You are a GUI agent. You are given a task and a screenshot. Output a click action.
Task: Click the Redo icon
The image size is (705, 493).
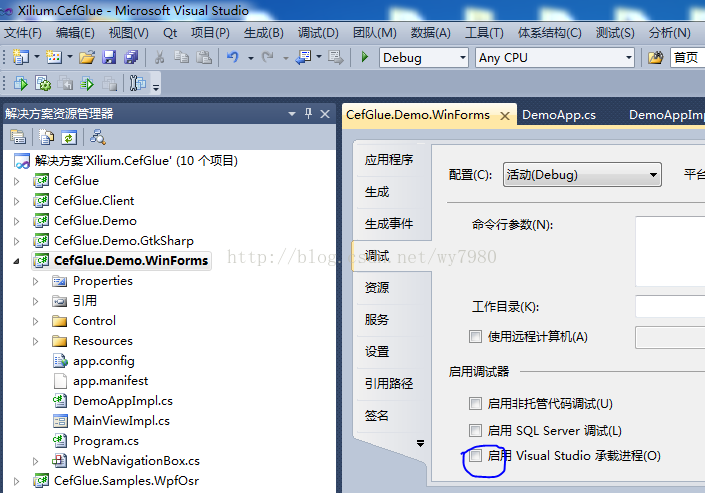click(x=268, y=57)
